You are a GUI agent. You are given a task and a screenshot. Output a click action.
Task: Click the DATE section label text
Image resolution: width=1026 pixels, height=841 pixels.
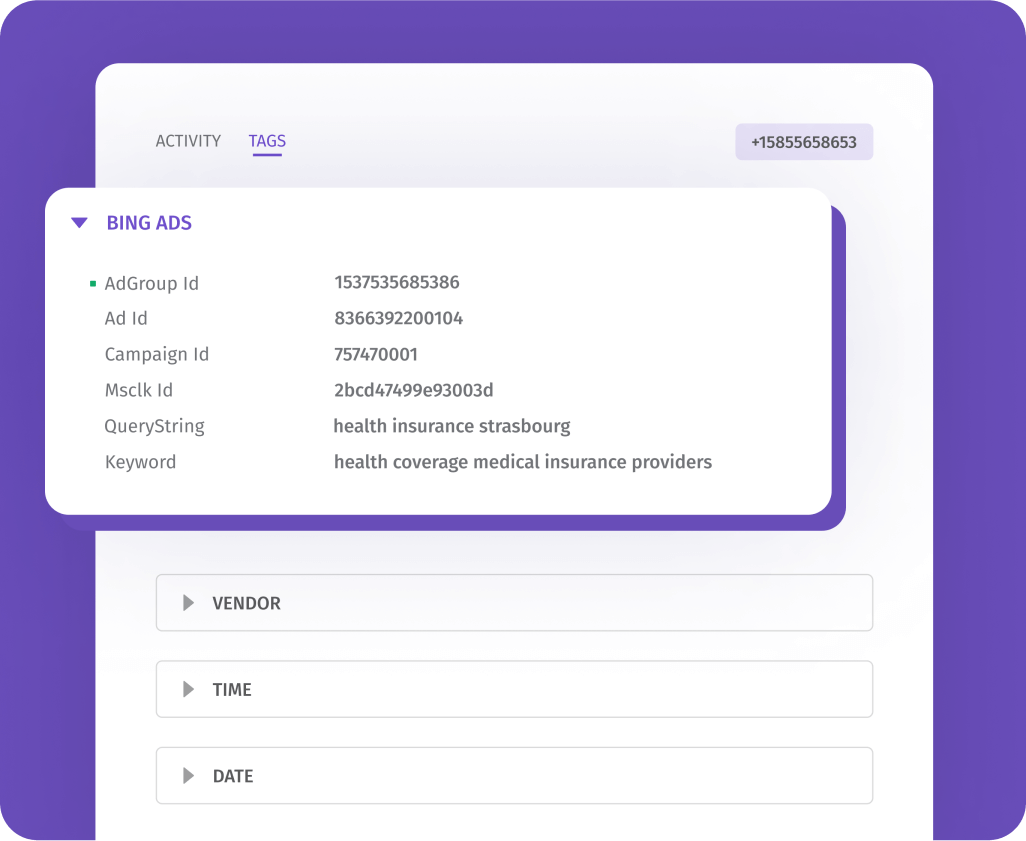233,776
